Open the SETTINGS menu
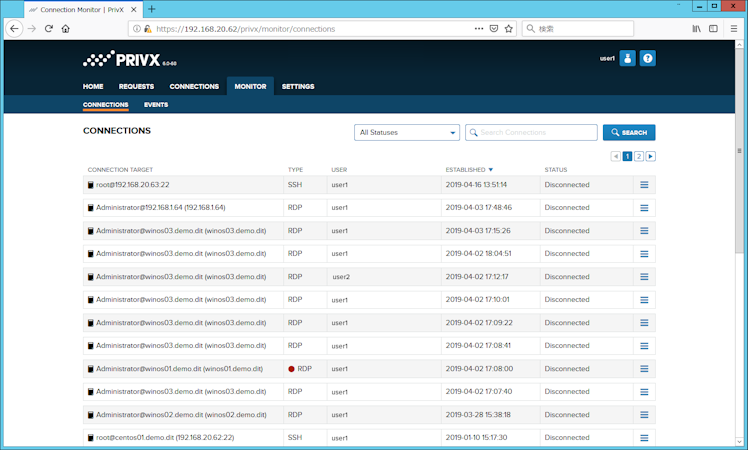The image size is (748, 450). pos(298,86)
